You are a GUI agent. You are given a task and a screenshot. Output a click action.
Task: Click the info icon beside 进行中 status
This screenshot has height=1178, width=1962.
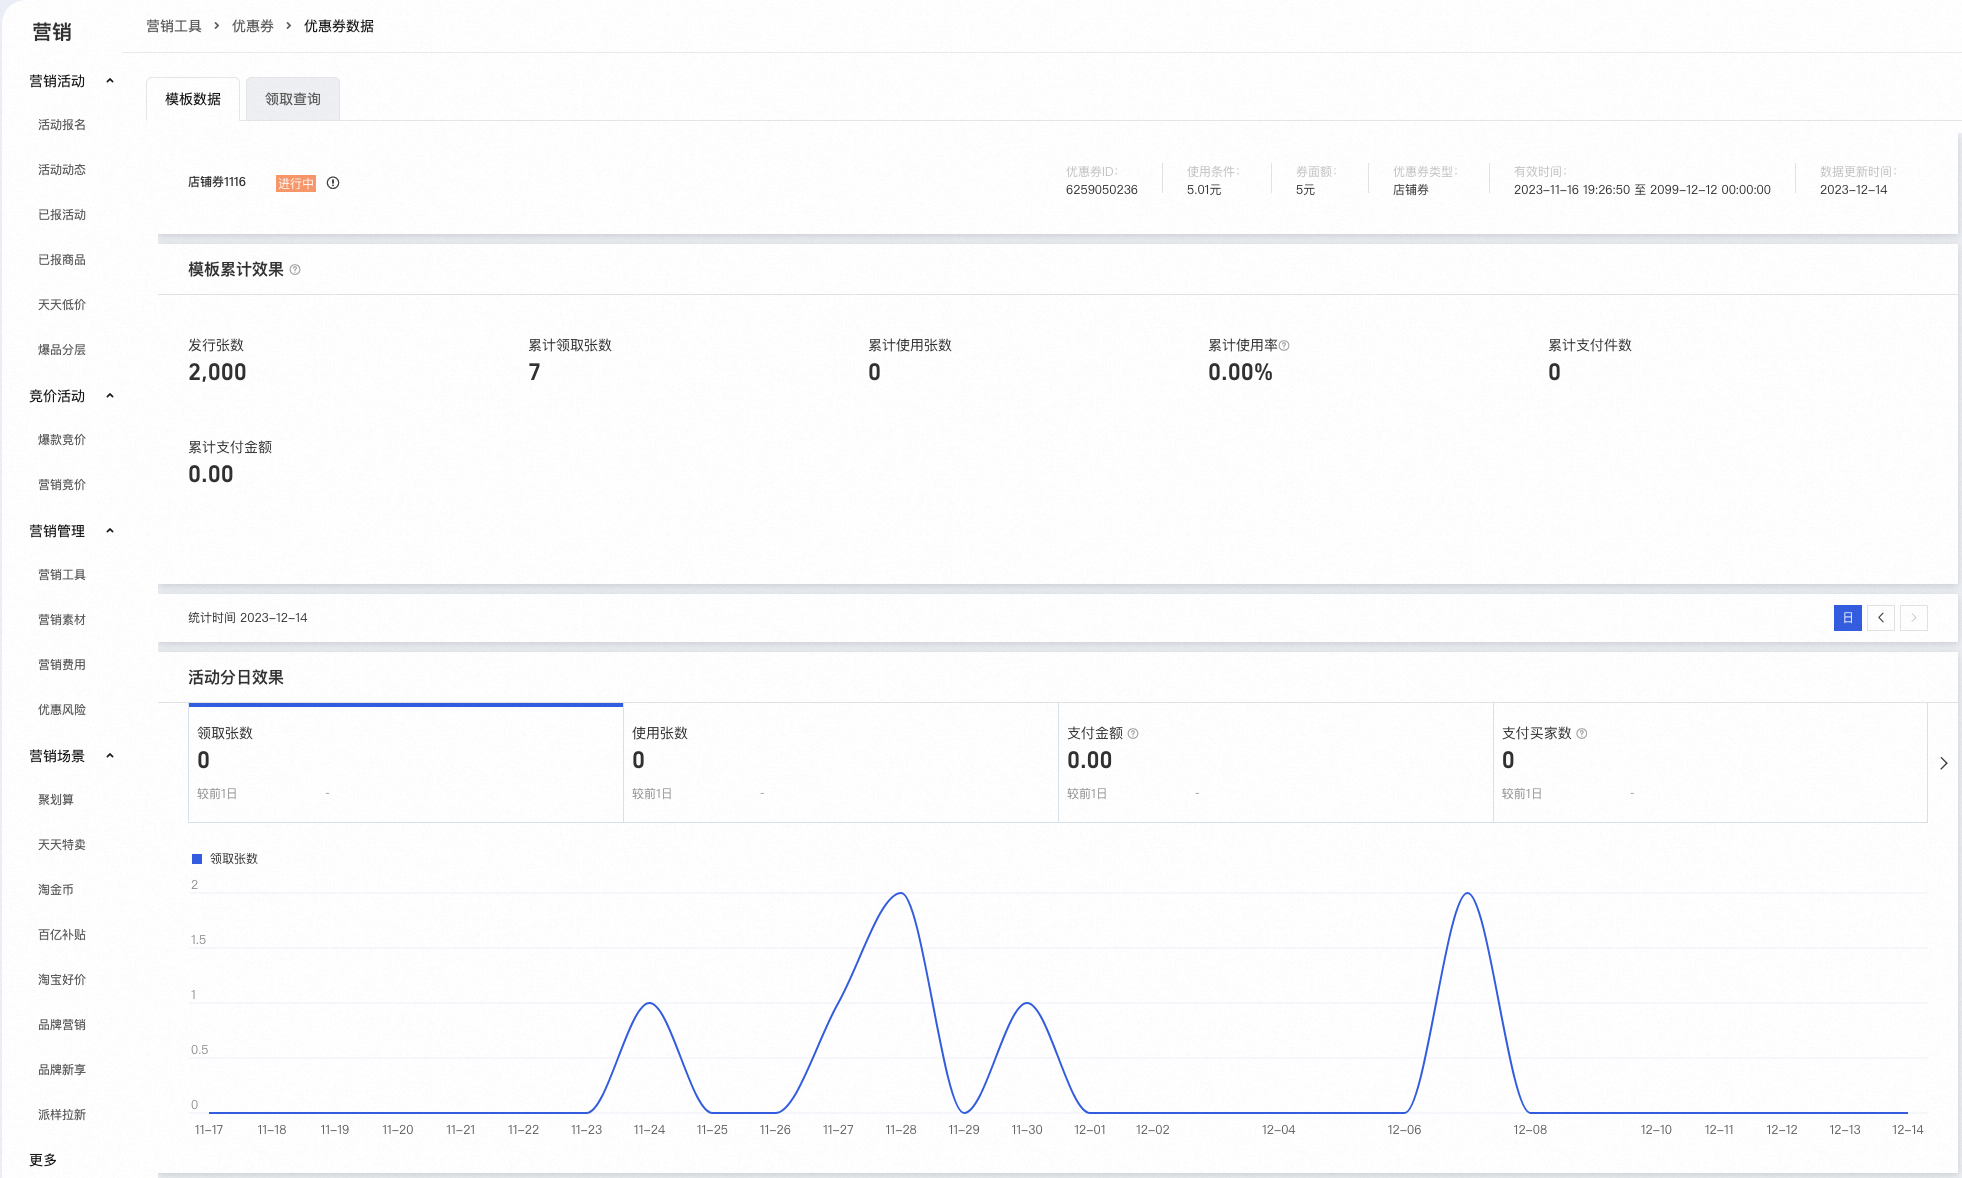[x=333, y=183]
